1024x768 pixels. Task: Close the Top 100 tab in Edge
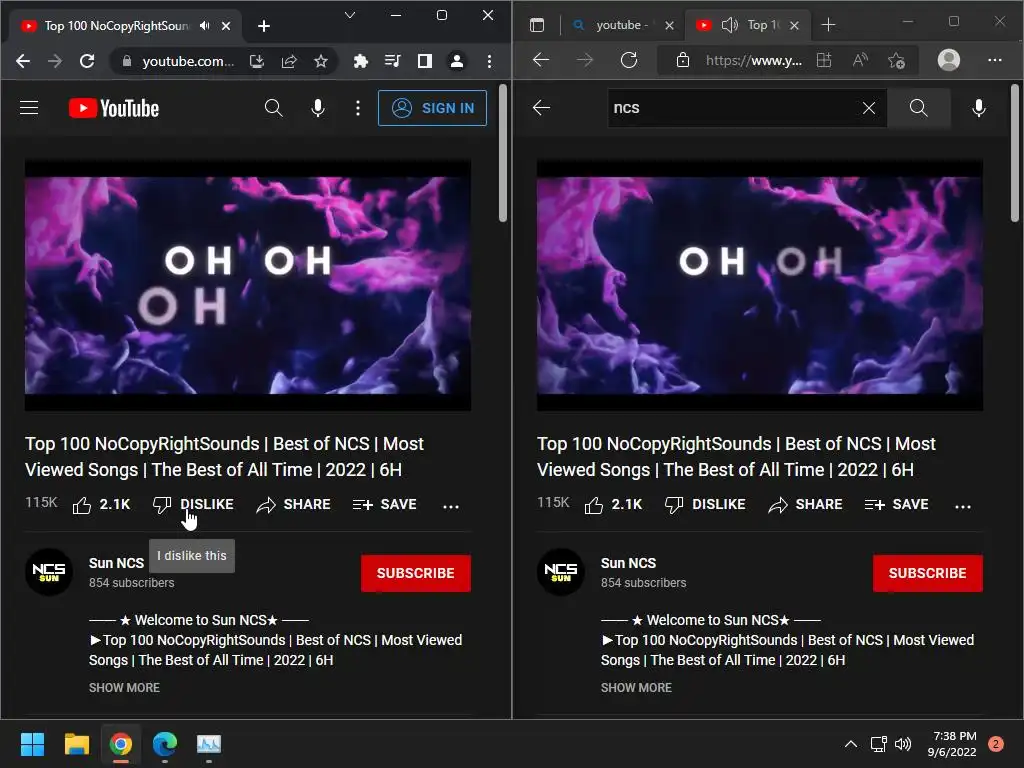point(794,25)
